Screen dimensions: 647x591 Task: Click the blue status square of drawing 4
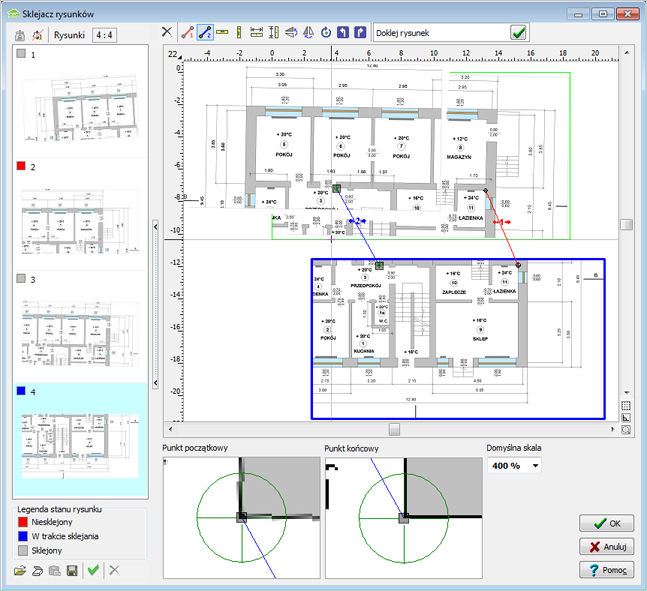click(x=21, y=391)
